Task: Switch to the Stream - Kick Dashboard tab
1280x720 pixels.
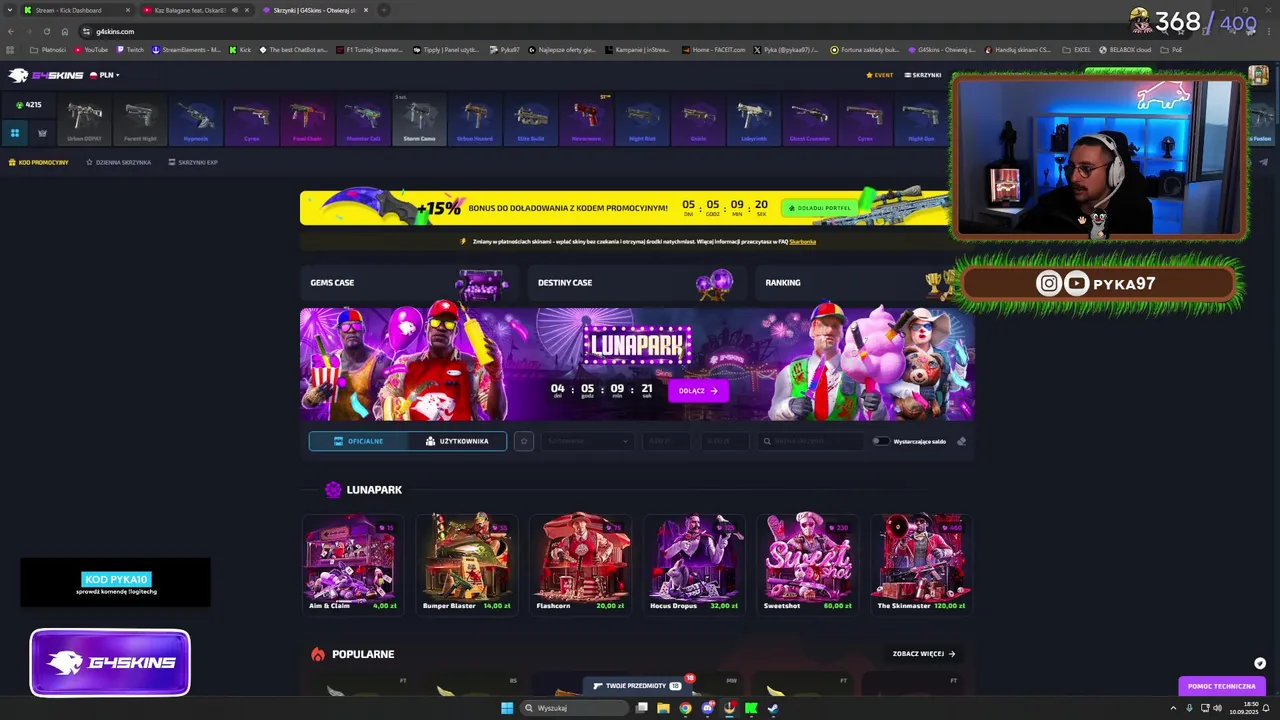Action: point(76,10)
